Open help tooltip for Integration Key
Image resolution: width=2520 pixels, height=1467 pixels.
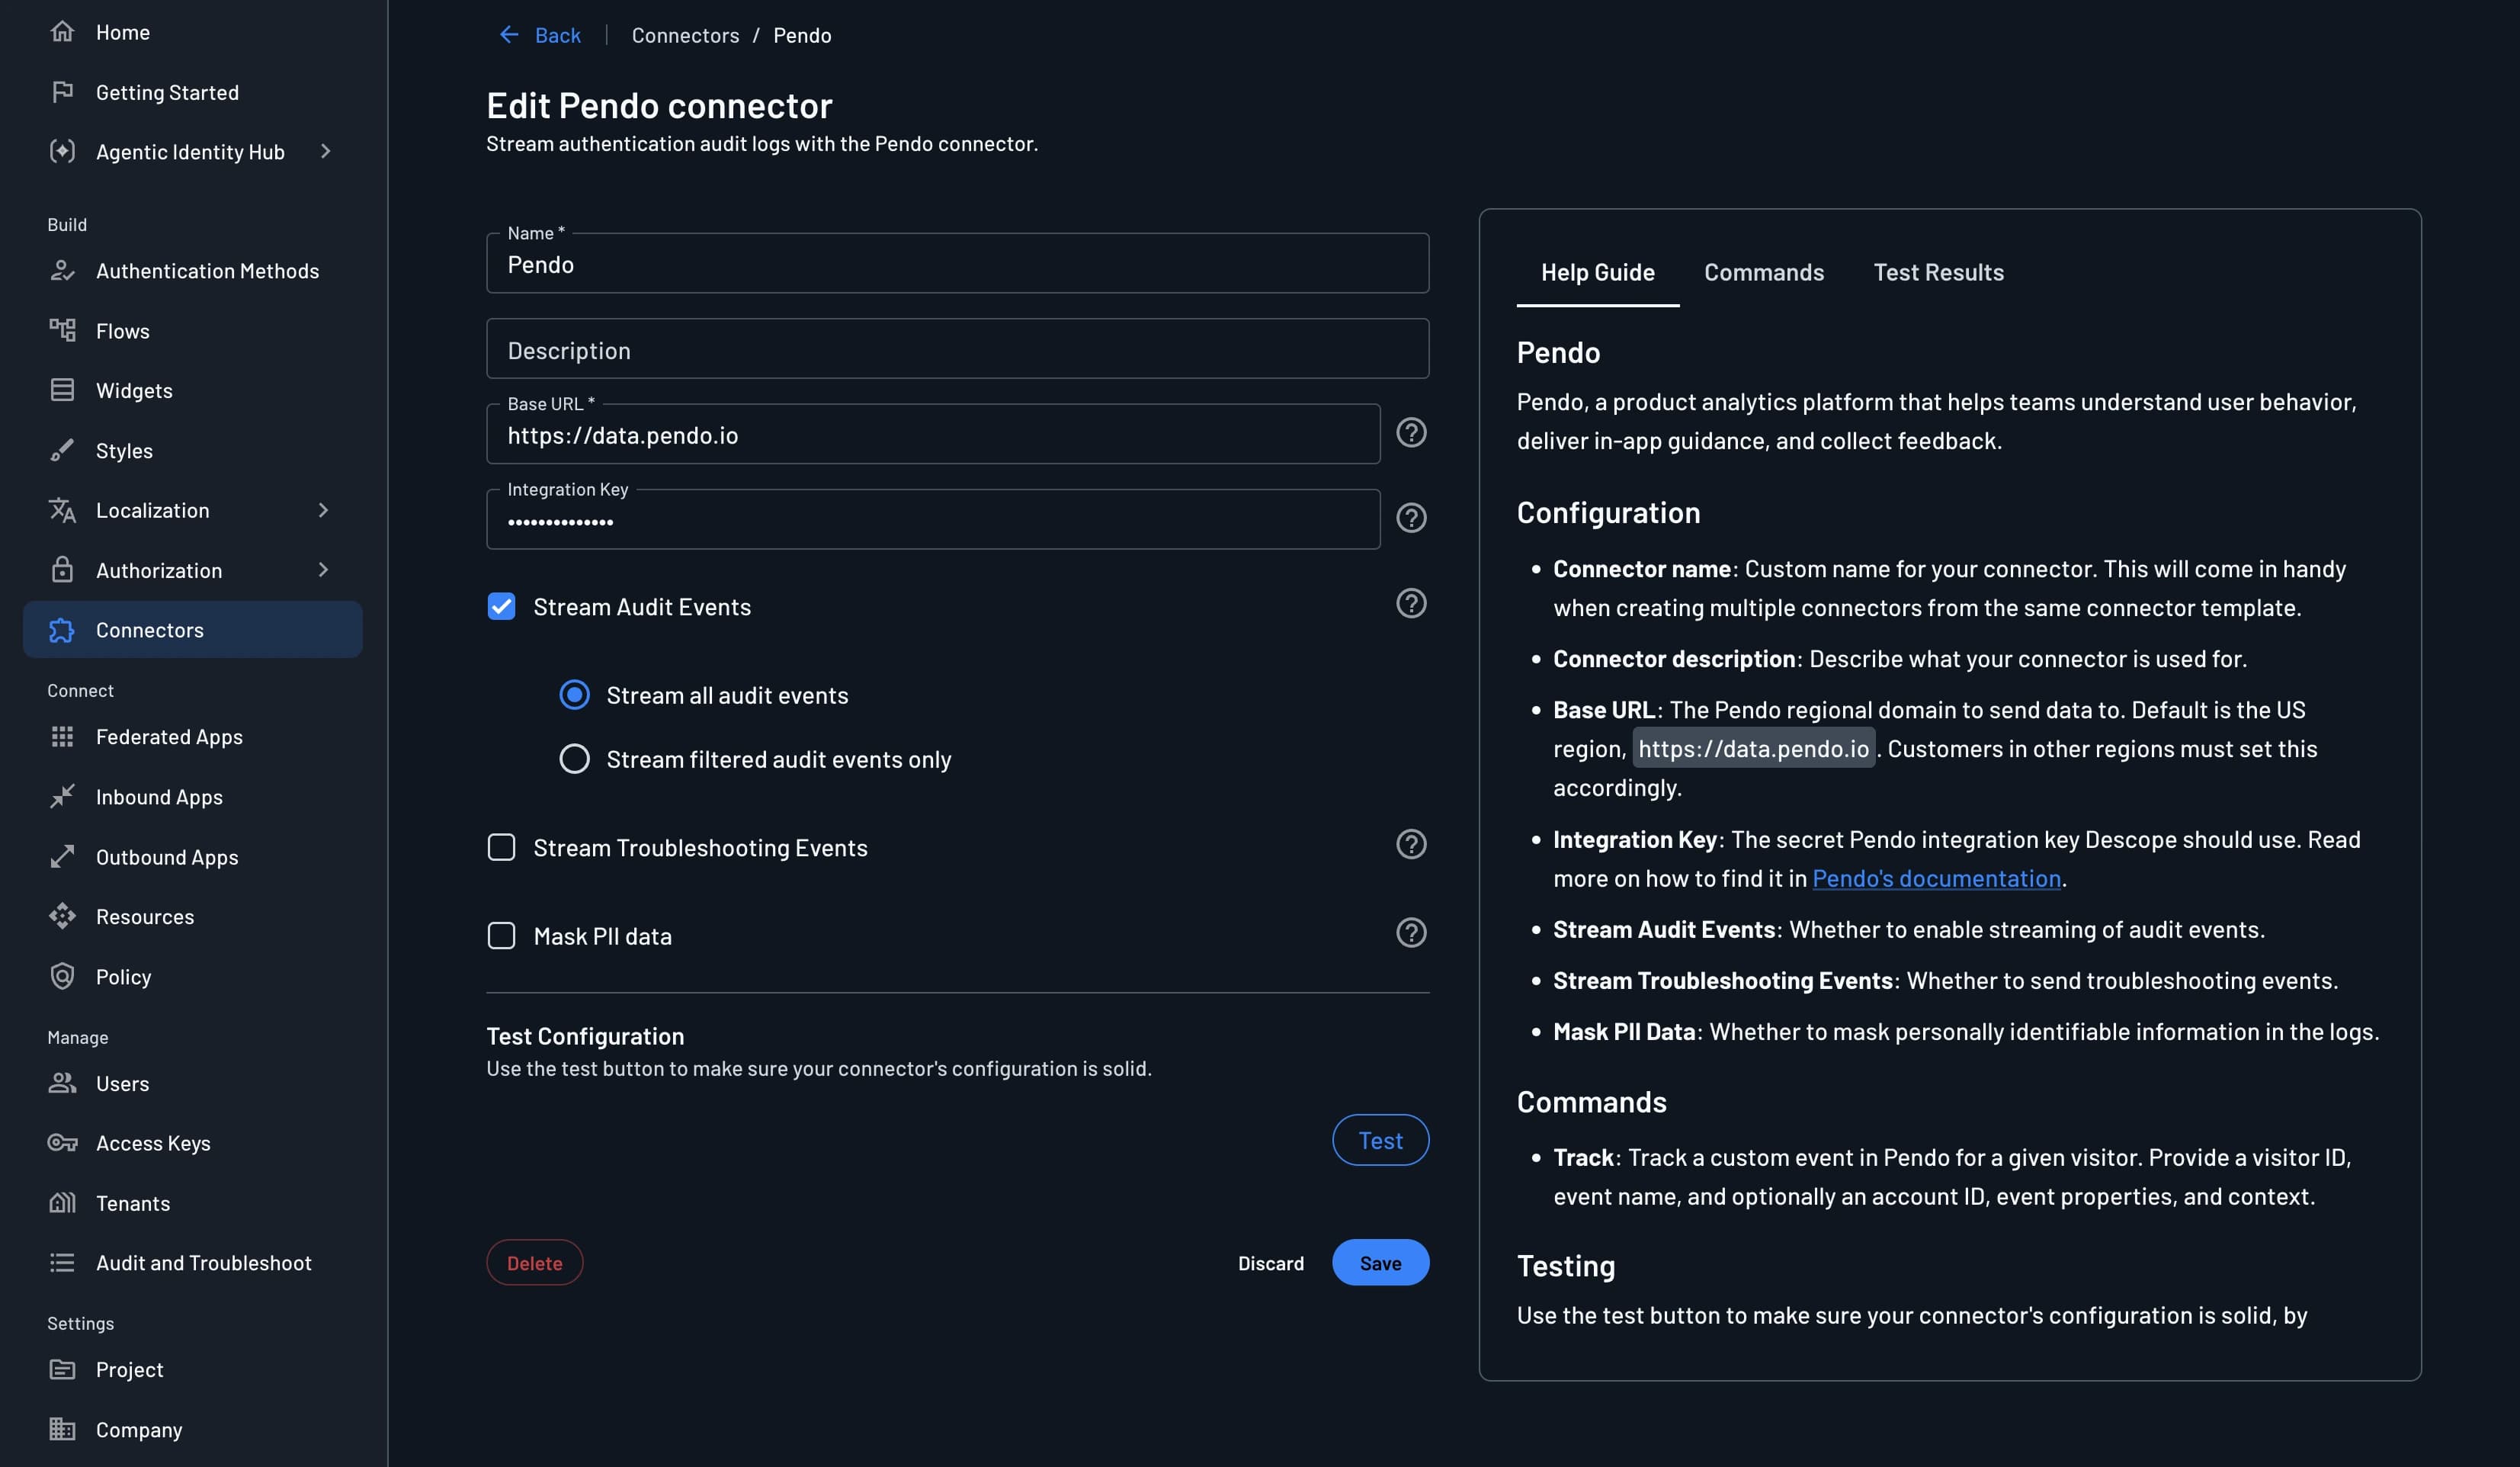click(1411, 518)
